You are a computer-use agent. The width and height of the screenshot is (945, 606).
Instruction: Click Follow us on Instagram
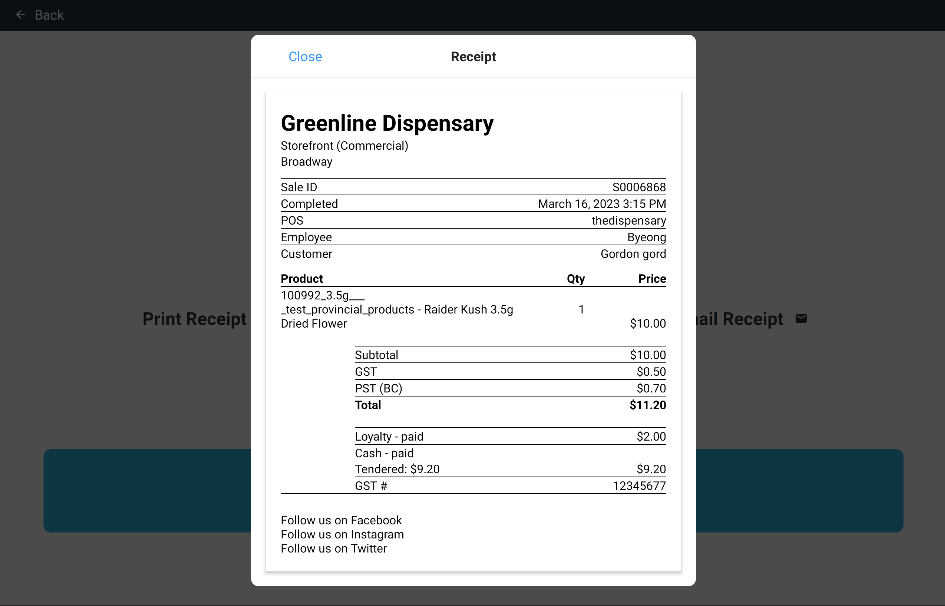(x=342, y=534)
